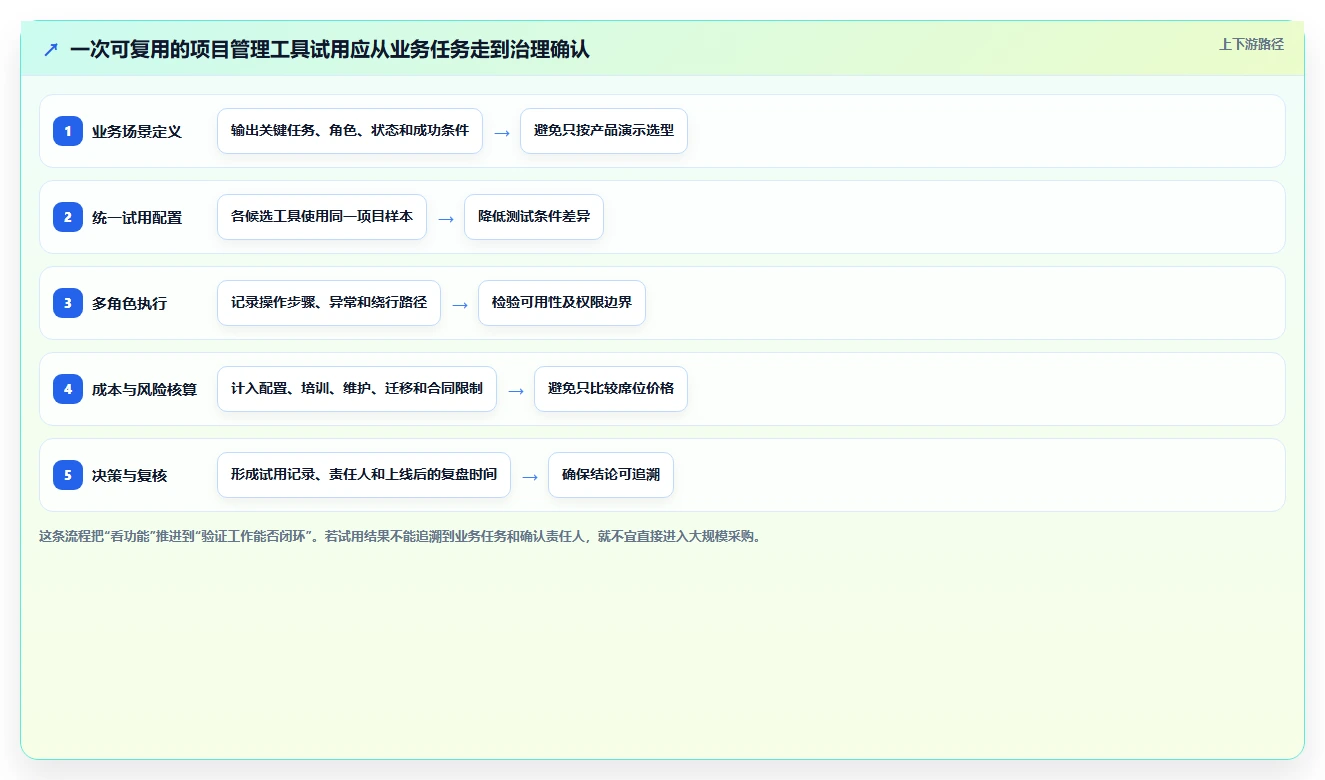Click the arrow before 避免只比较席位价格
The width and height of the screenshot is (1325, 780).
pos(516,390)
